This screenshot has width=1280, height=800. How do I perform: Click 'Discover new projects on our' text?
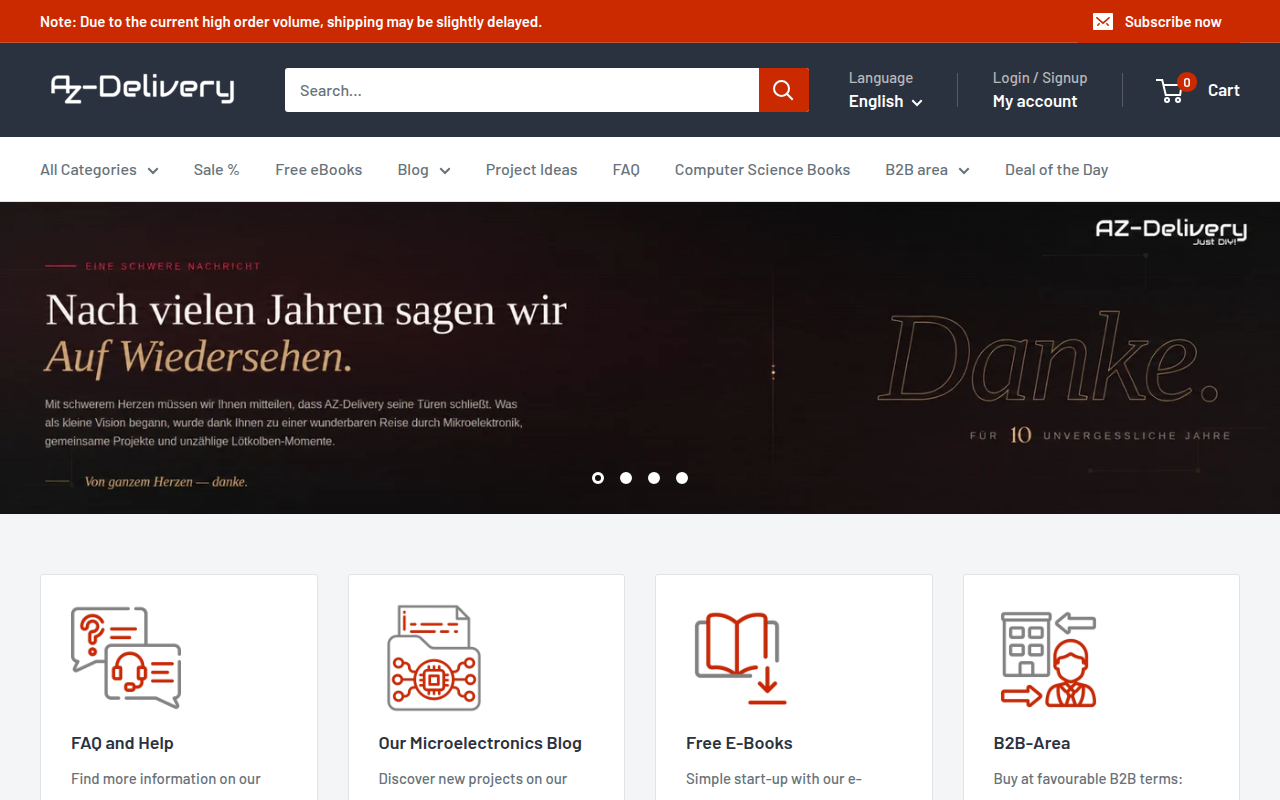point(473,779)
